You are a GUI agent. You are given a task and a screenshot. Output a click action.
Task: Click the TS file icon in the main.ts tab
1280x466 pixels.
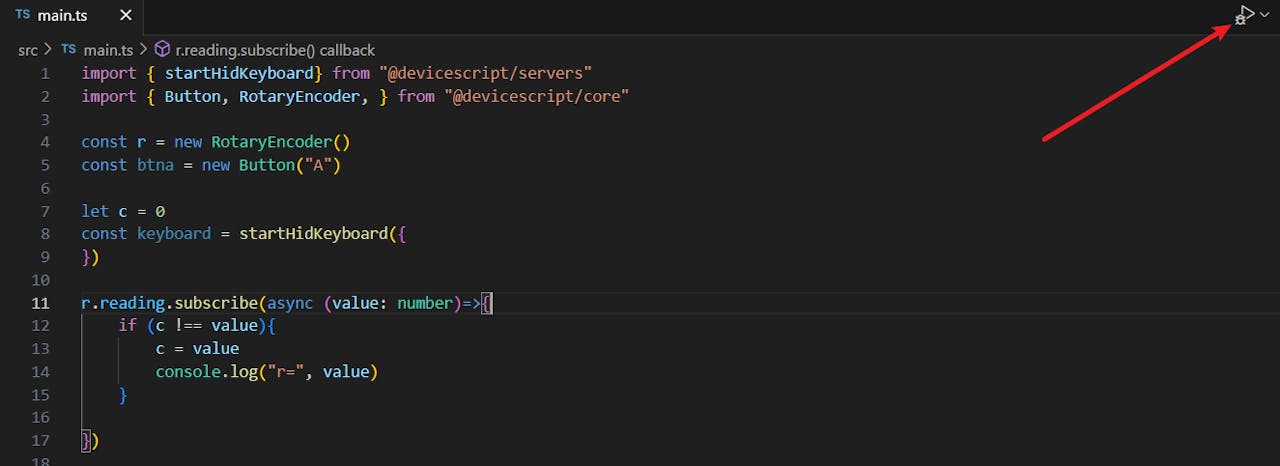23,16
